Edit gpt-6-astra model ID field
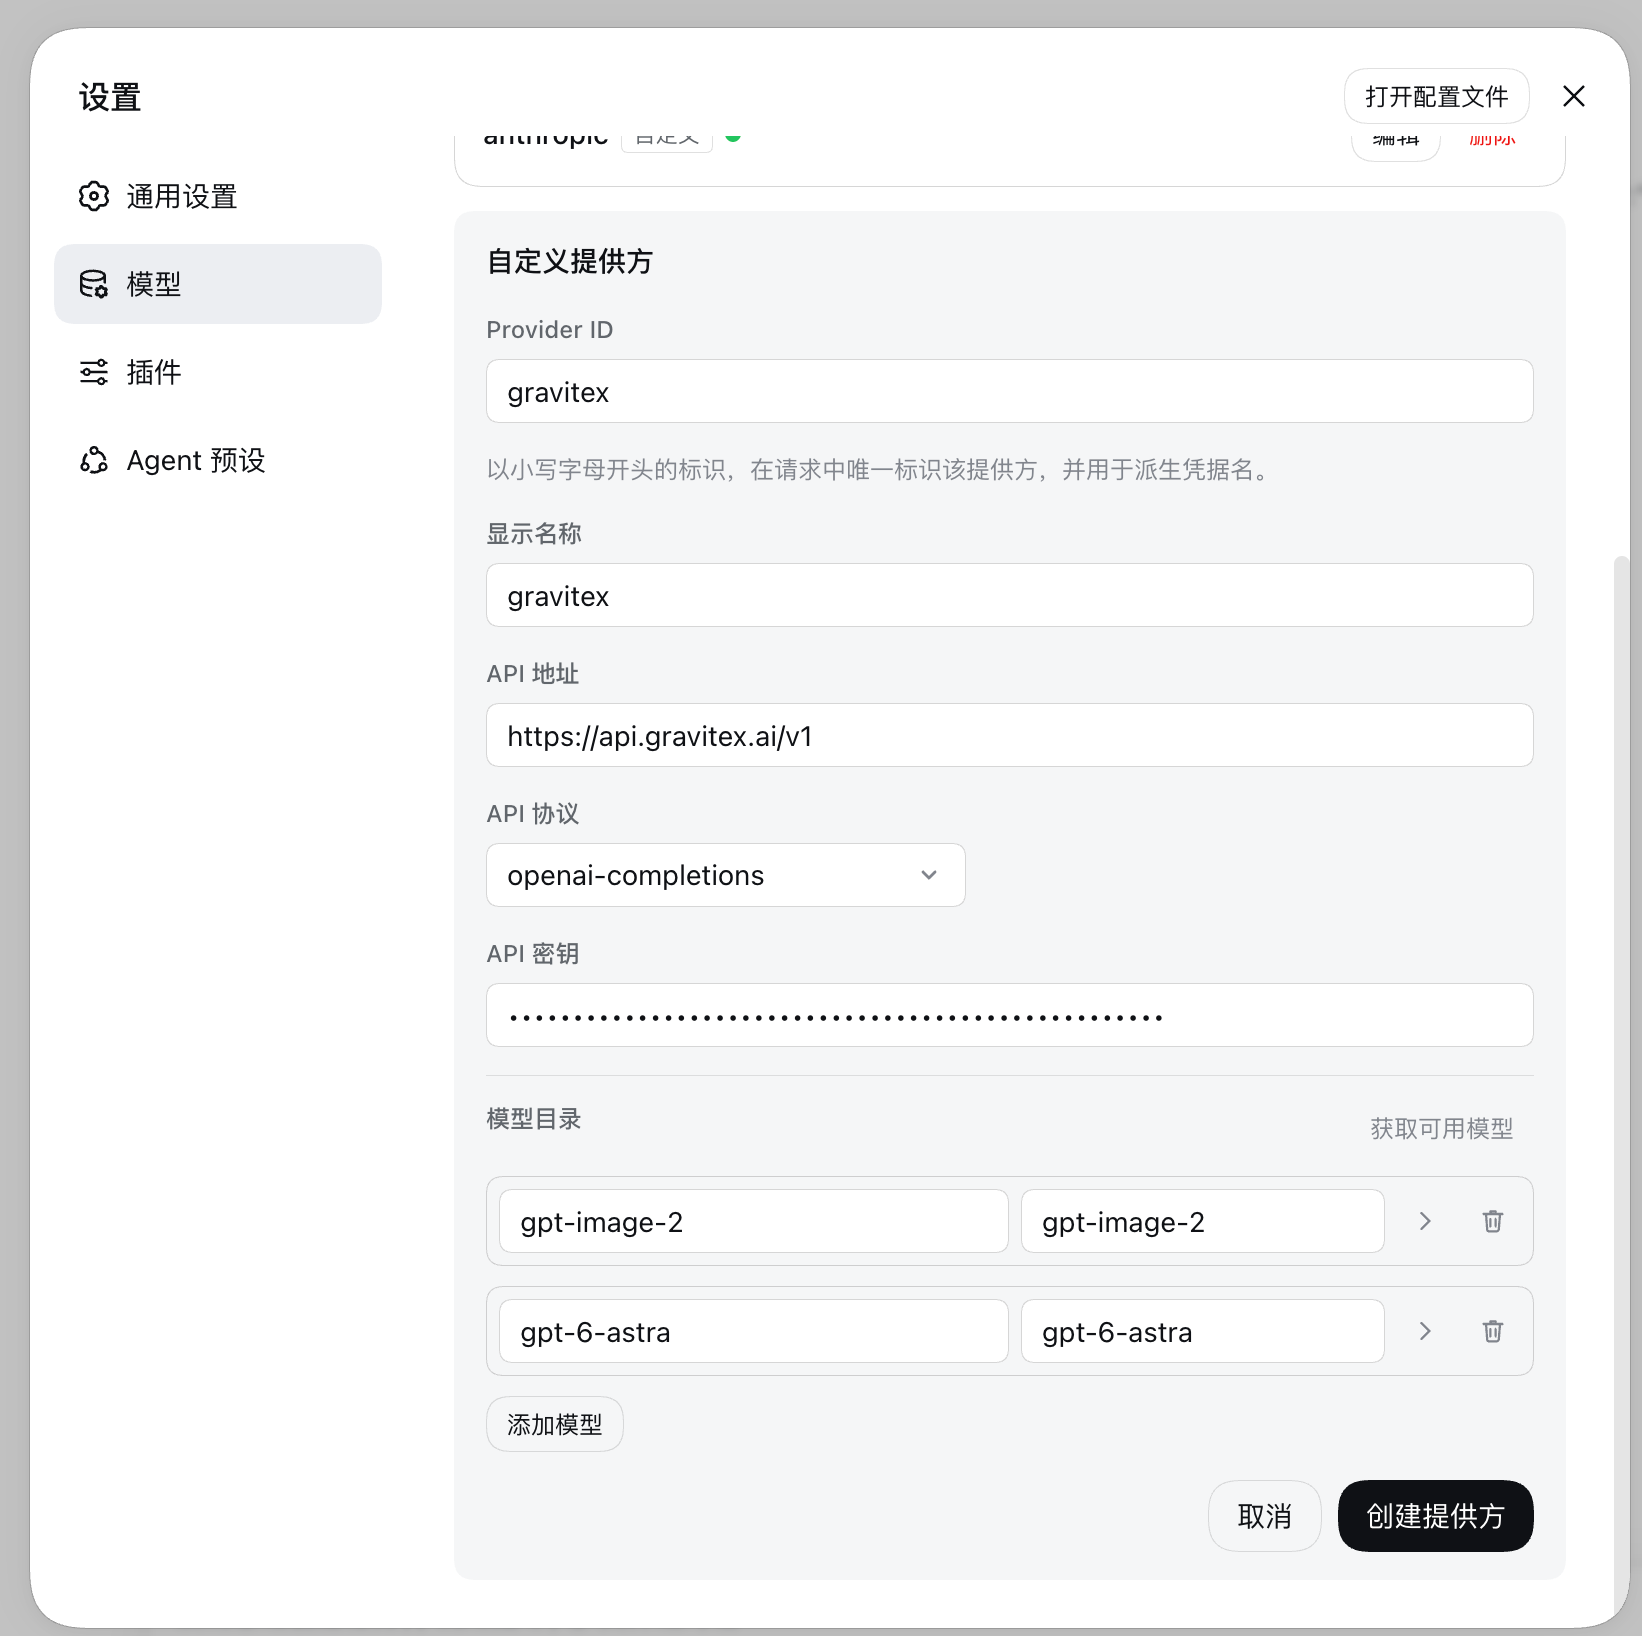The image size is (1642, 1636). pyautogui.click(x=754, y=1331)
